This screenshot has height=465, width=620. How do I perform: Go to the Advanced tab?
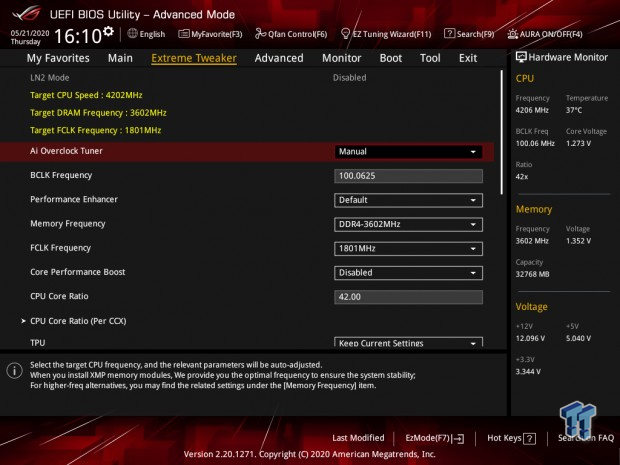[279, 58]
